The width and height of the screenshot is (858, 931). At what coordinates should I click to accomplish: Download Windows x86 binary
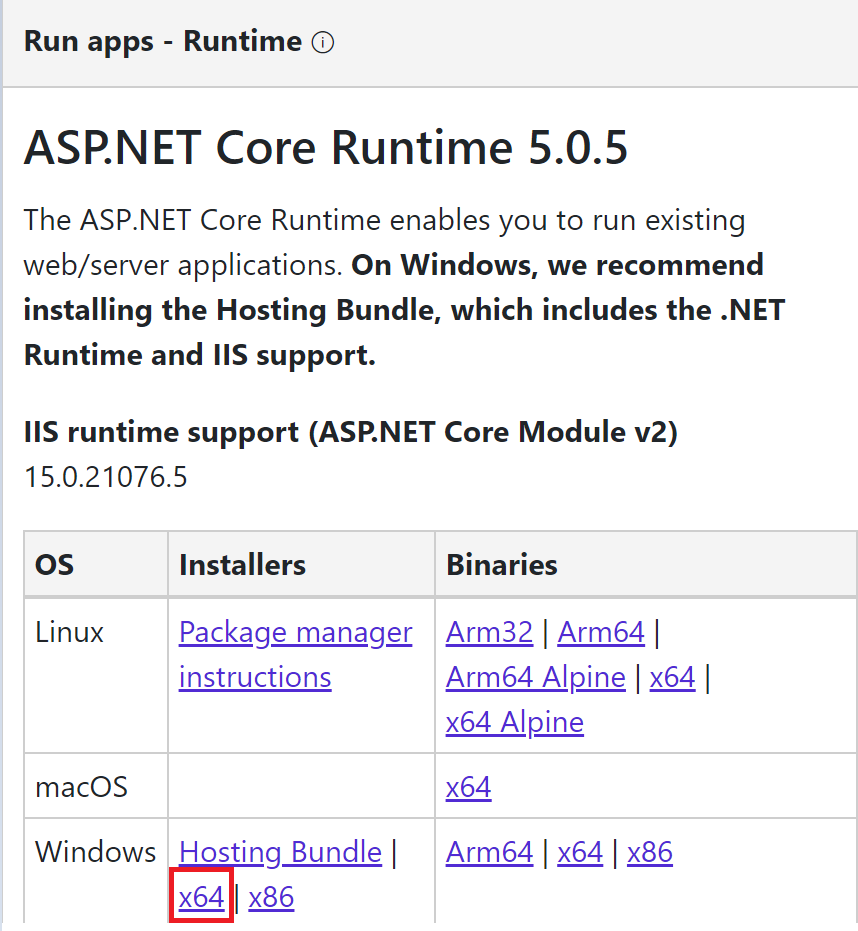click(650, 853)
